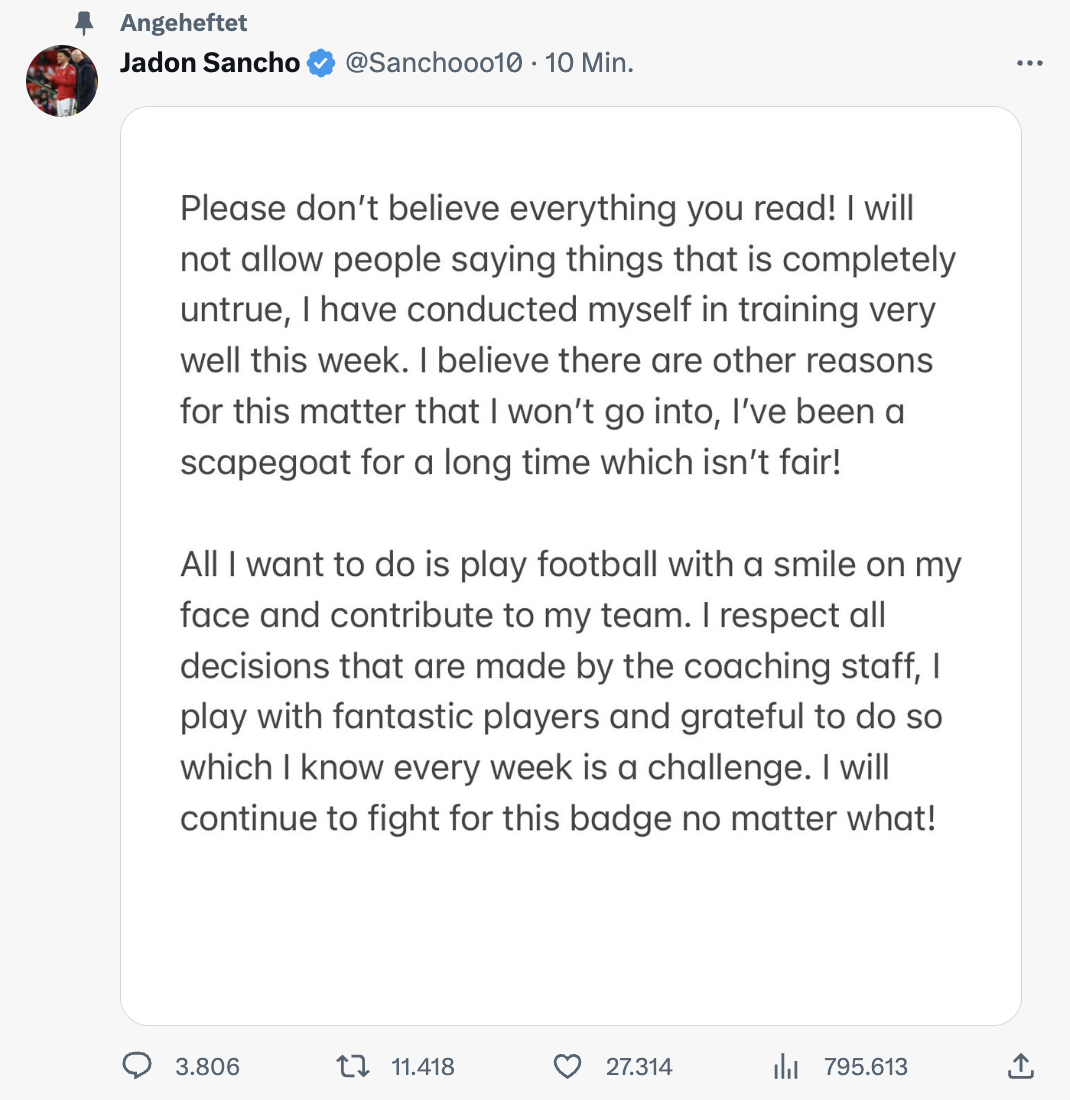Open the three-dot more options menu
This screenshot has height=1100, width=1070.
click(x=1028, y=63)
